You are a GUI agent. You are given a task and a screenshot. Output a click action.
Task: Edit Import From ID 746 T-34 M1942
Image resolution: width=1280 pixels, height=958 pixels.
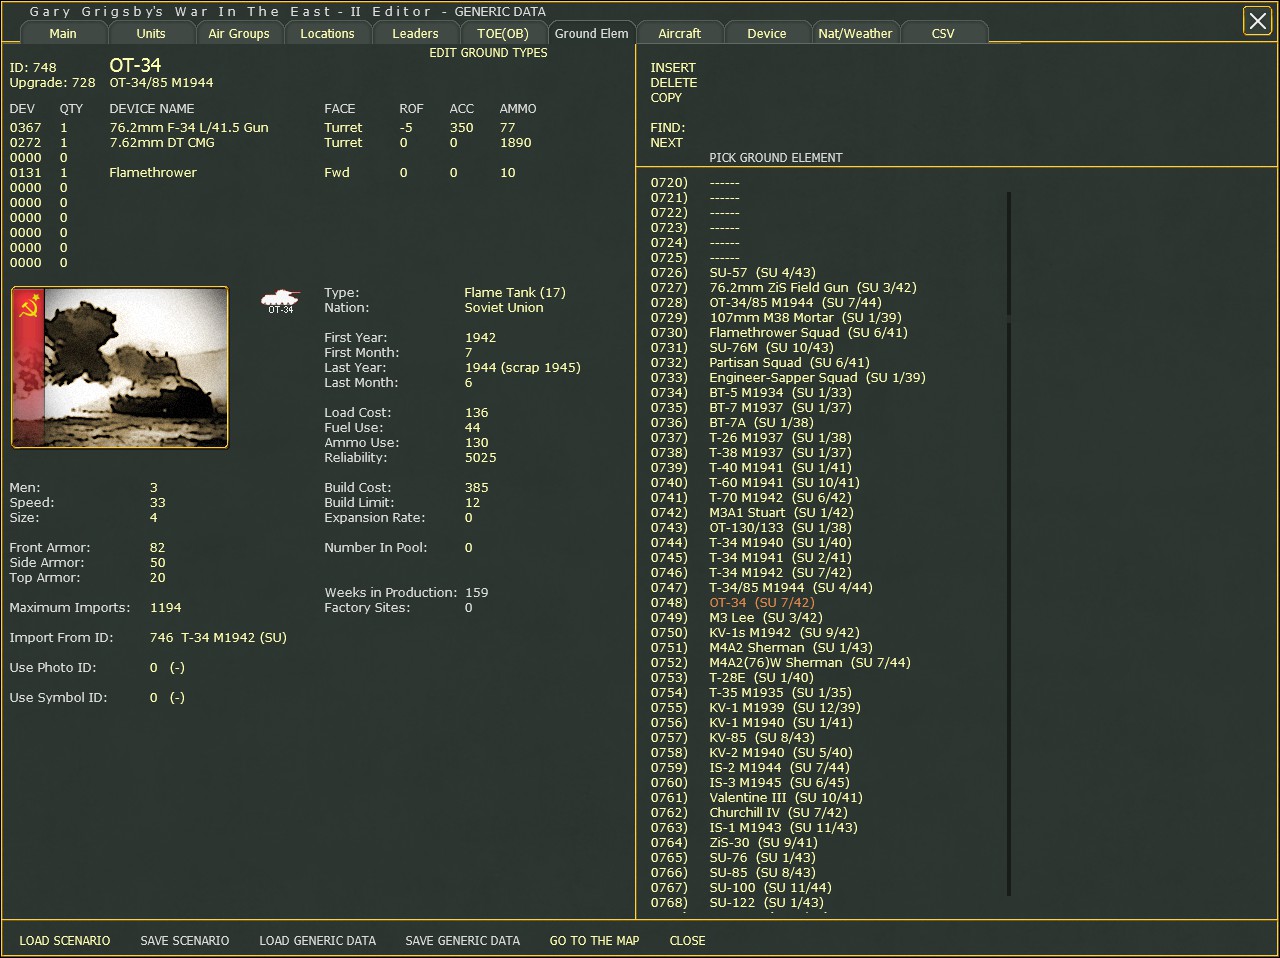tap(218, 638)
